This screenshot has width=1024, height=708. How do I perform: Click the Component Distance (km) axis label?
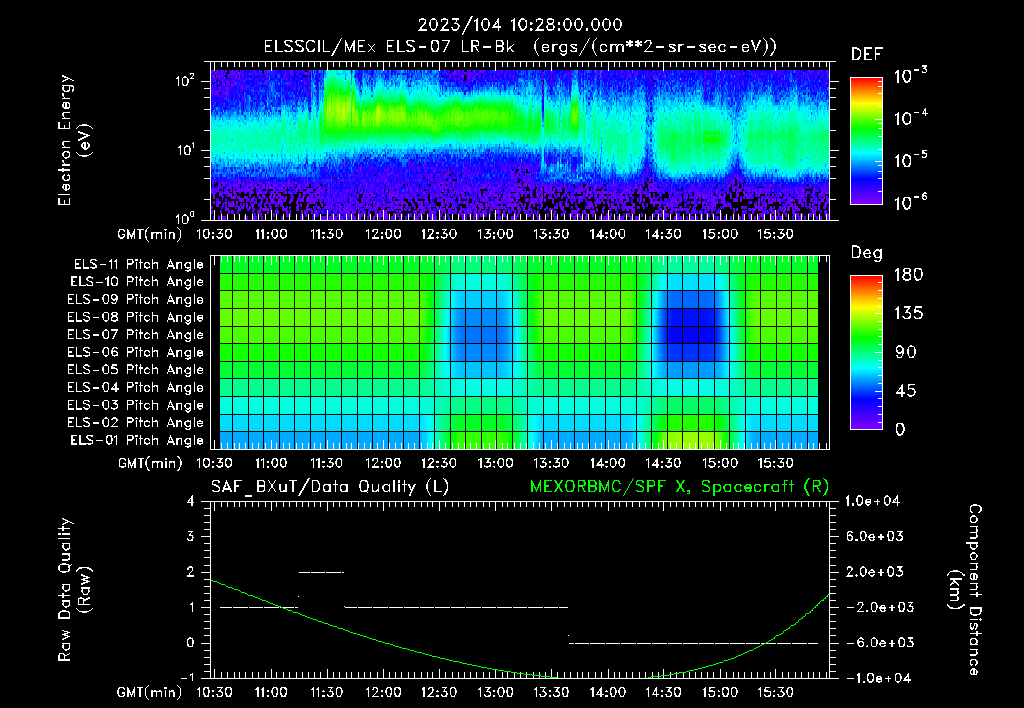(965, 590)
